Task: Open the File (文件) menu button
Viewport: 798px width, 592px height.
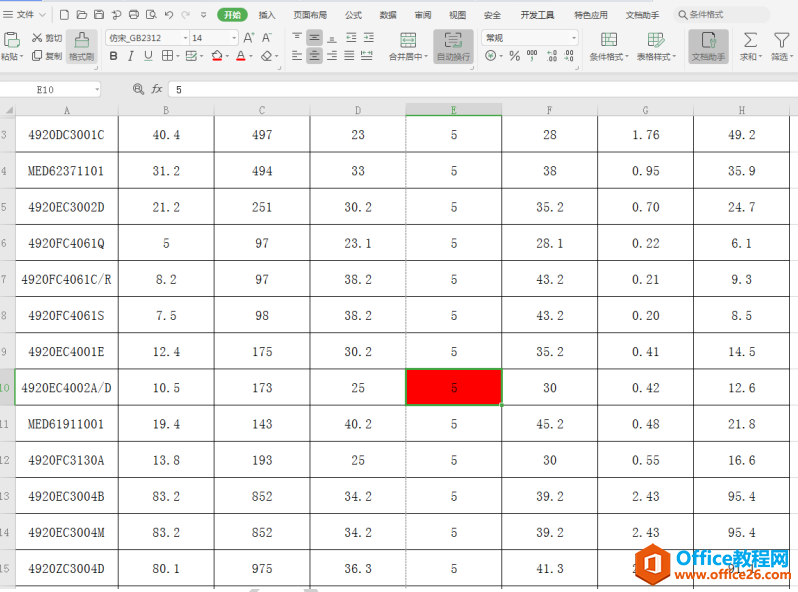Action: [x=24, y=15]
